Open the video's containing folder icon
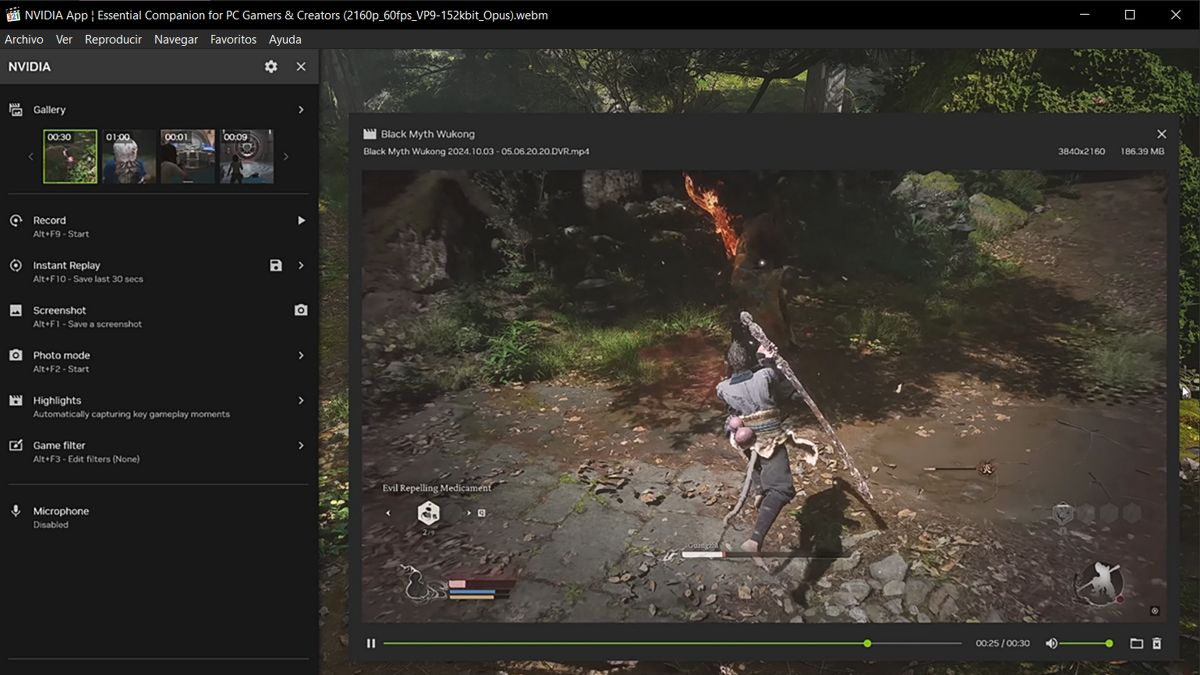1200x675 pixels. click(x=1137, y=643)
